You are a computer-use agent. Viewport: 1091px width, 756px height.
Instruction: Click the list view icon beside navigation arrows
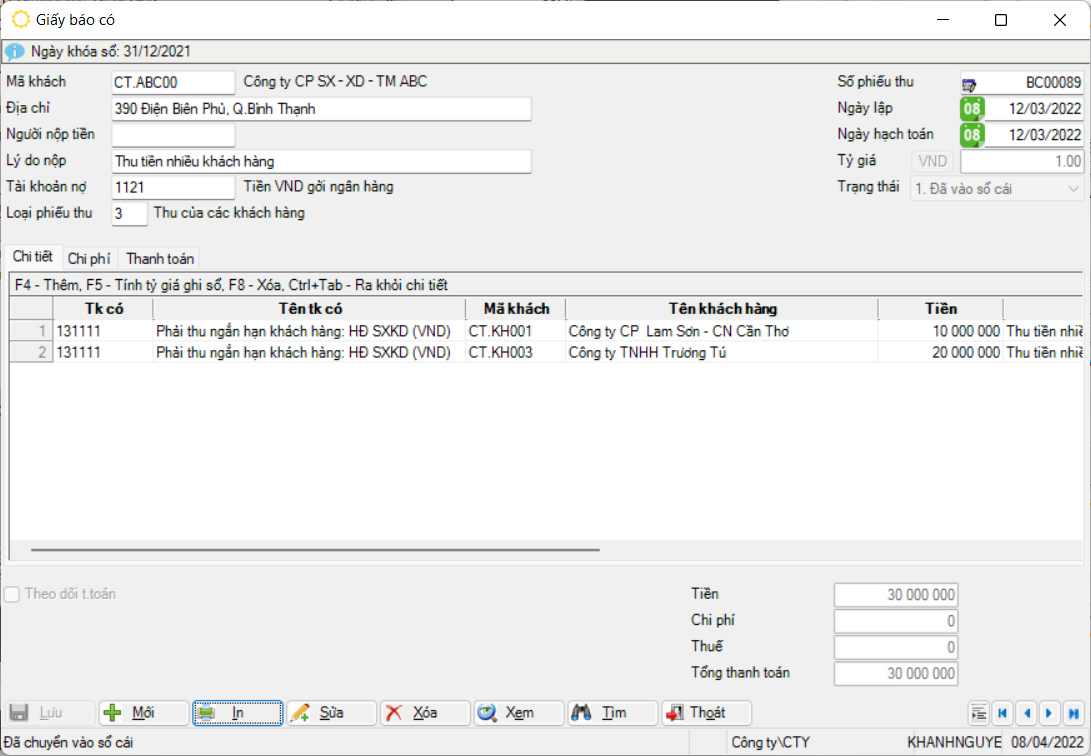pyautogui.click(x=979, y=713)
